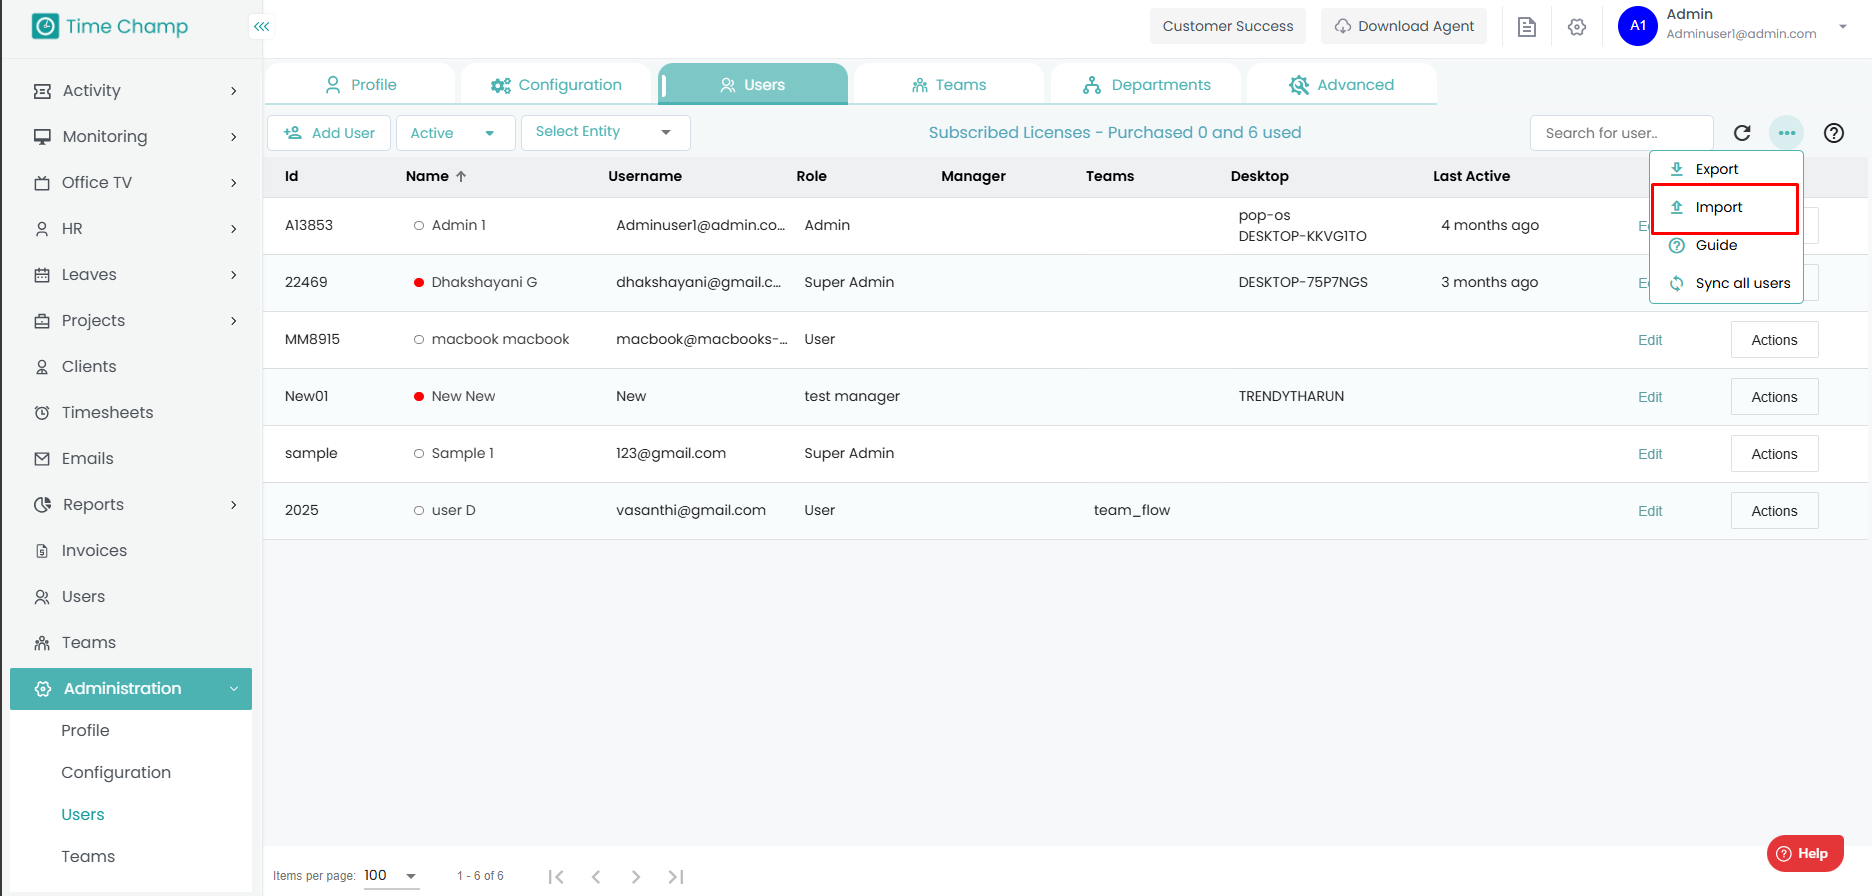Collapse the Administration section

pos(234,689)
